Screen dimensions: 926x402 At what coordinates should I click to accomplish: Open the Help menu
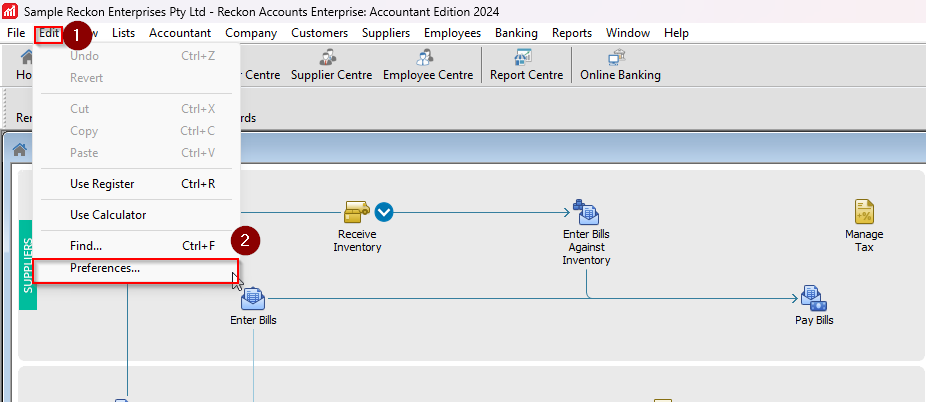coord(676,33)
